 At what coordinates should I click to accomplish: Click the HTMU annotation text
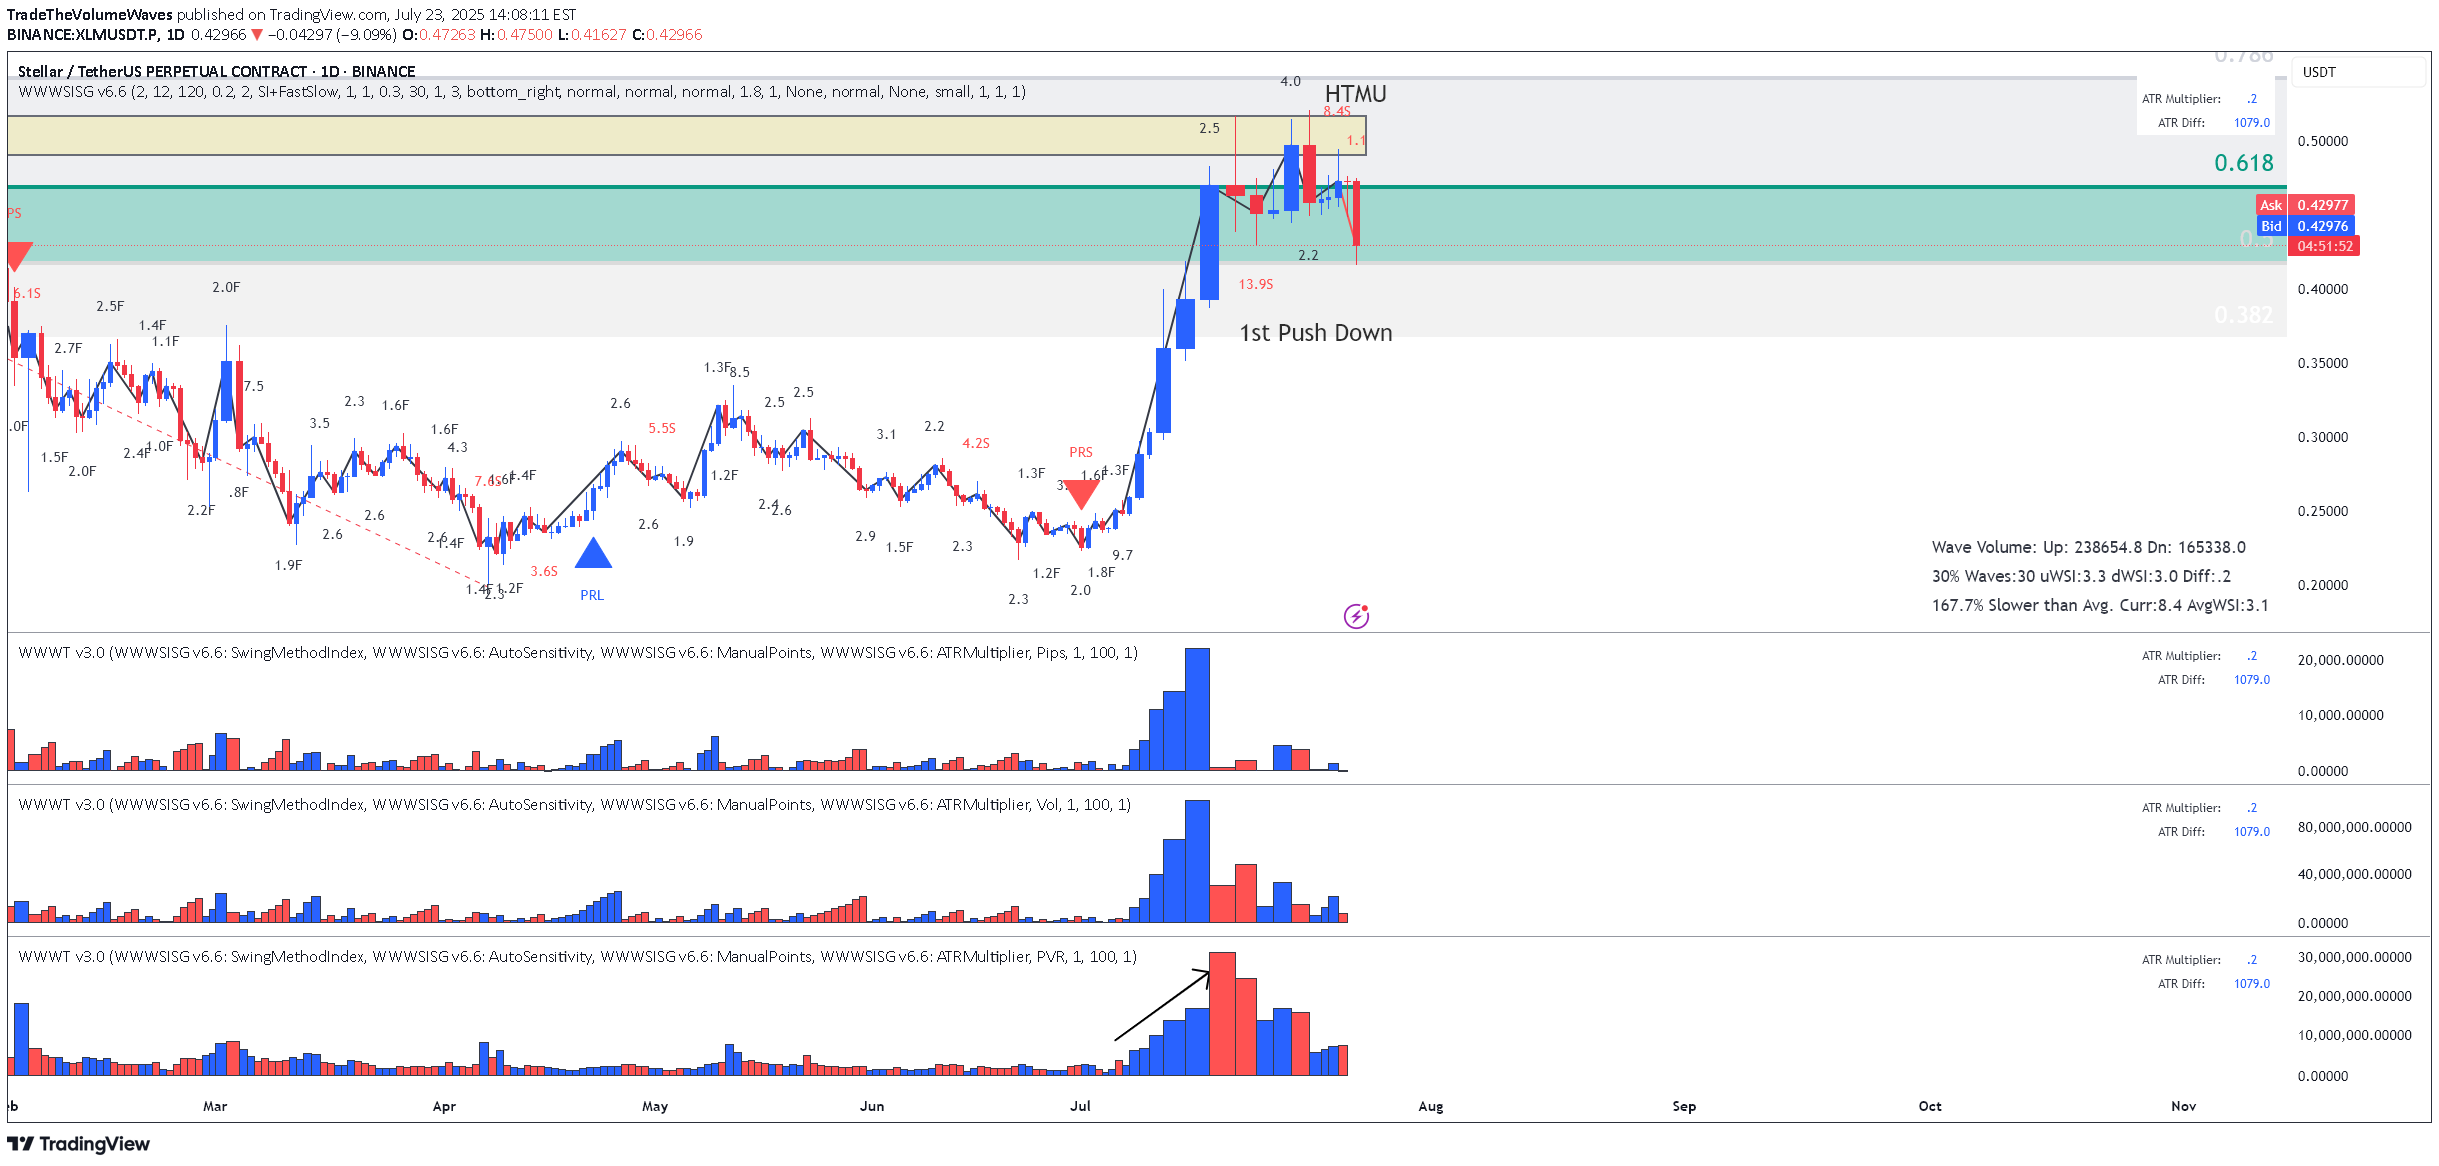(x=1355, y=93)
